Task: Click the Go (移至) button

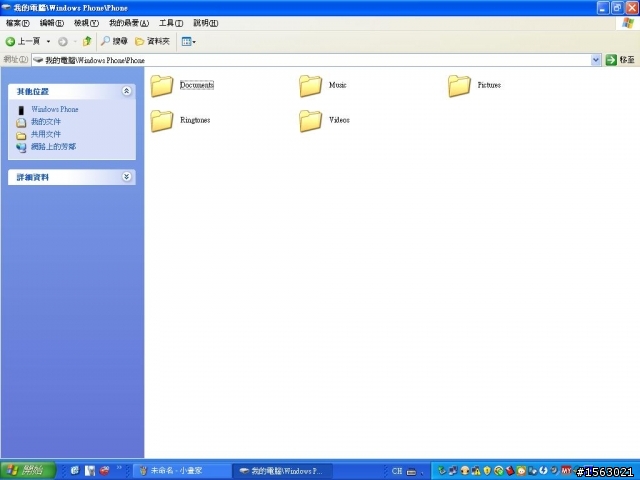Action: point(620,60)
